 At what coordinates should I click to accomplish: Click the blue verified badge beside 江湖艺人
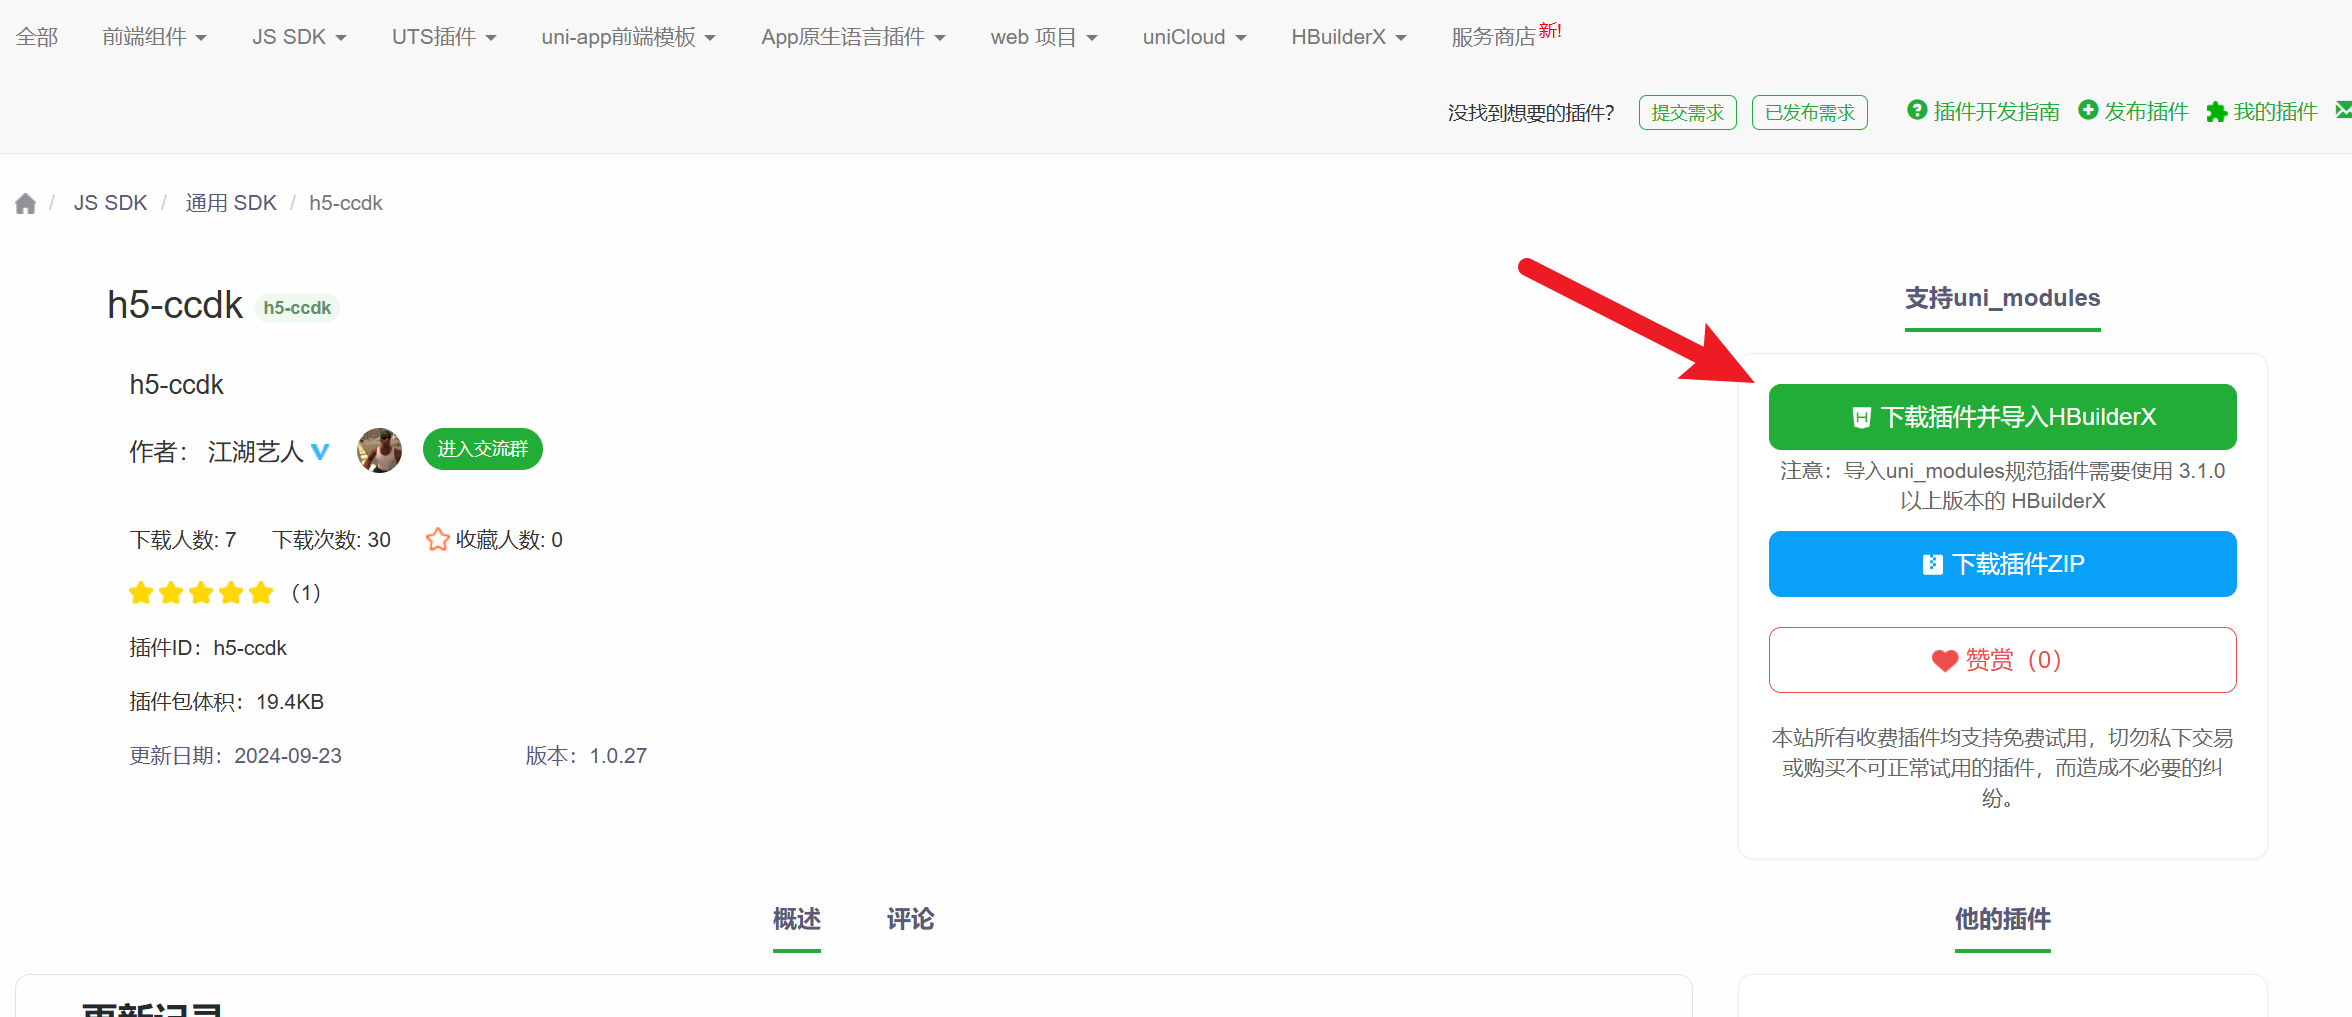click(320, 452)
